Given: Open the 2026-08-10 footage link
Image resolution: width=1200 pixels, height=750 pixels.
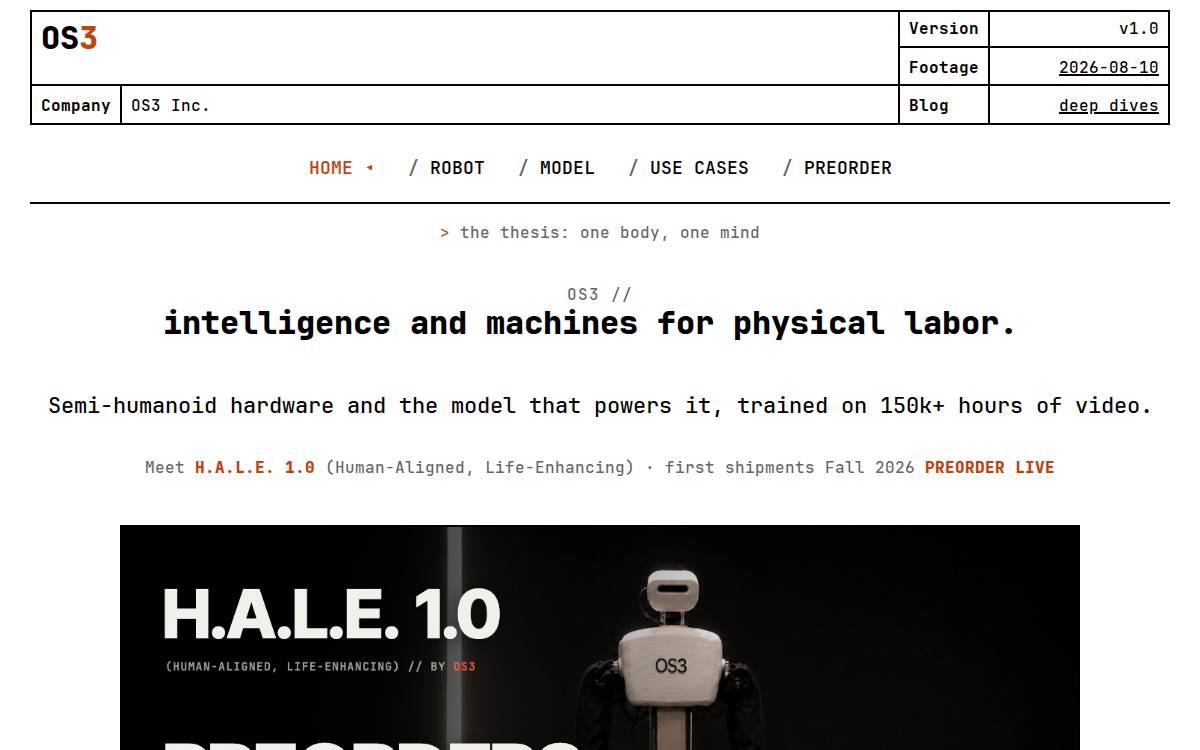Looking at the screenshot, I should click(1108, 67).
